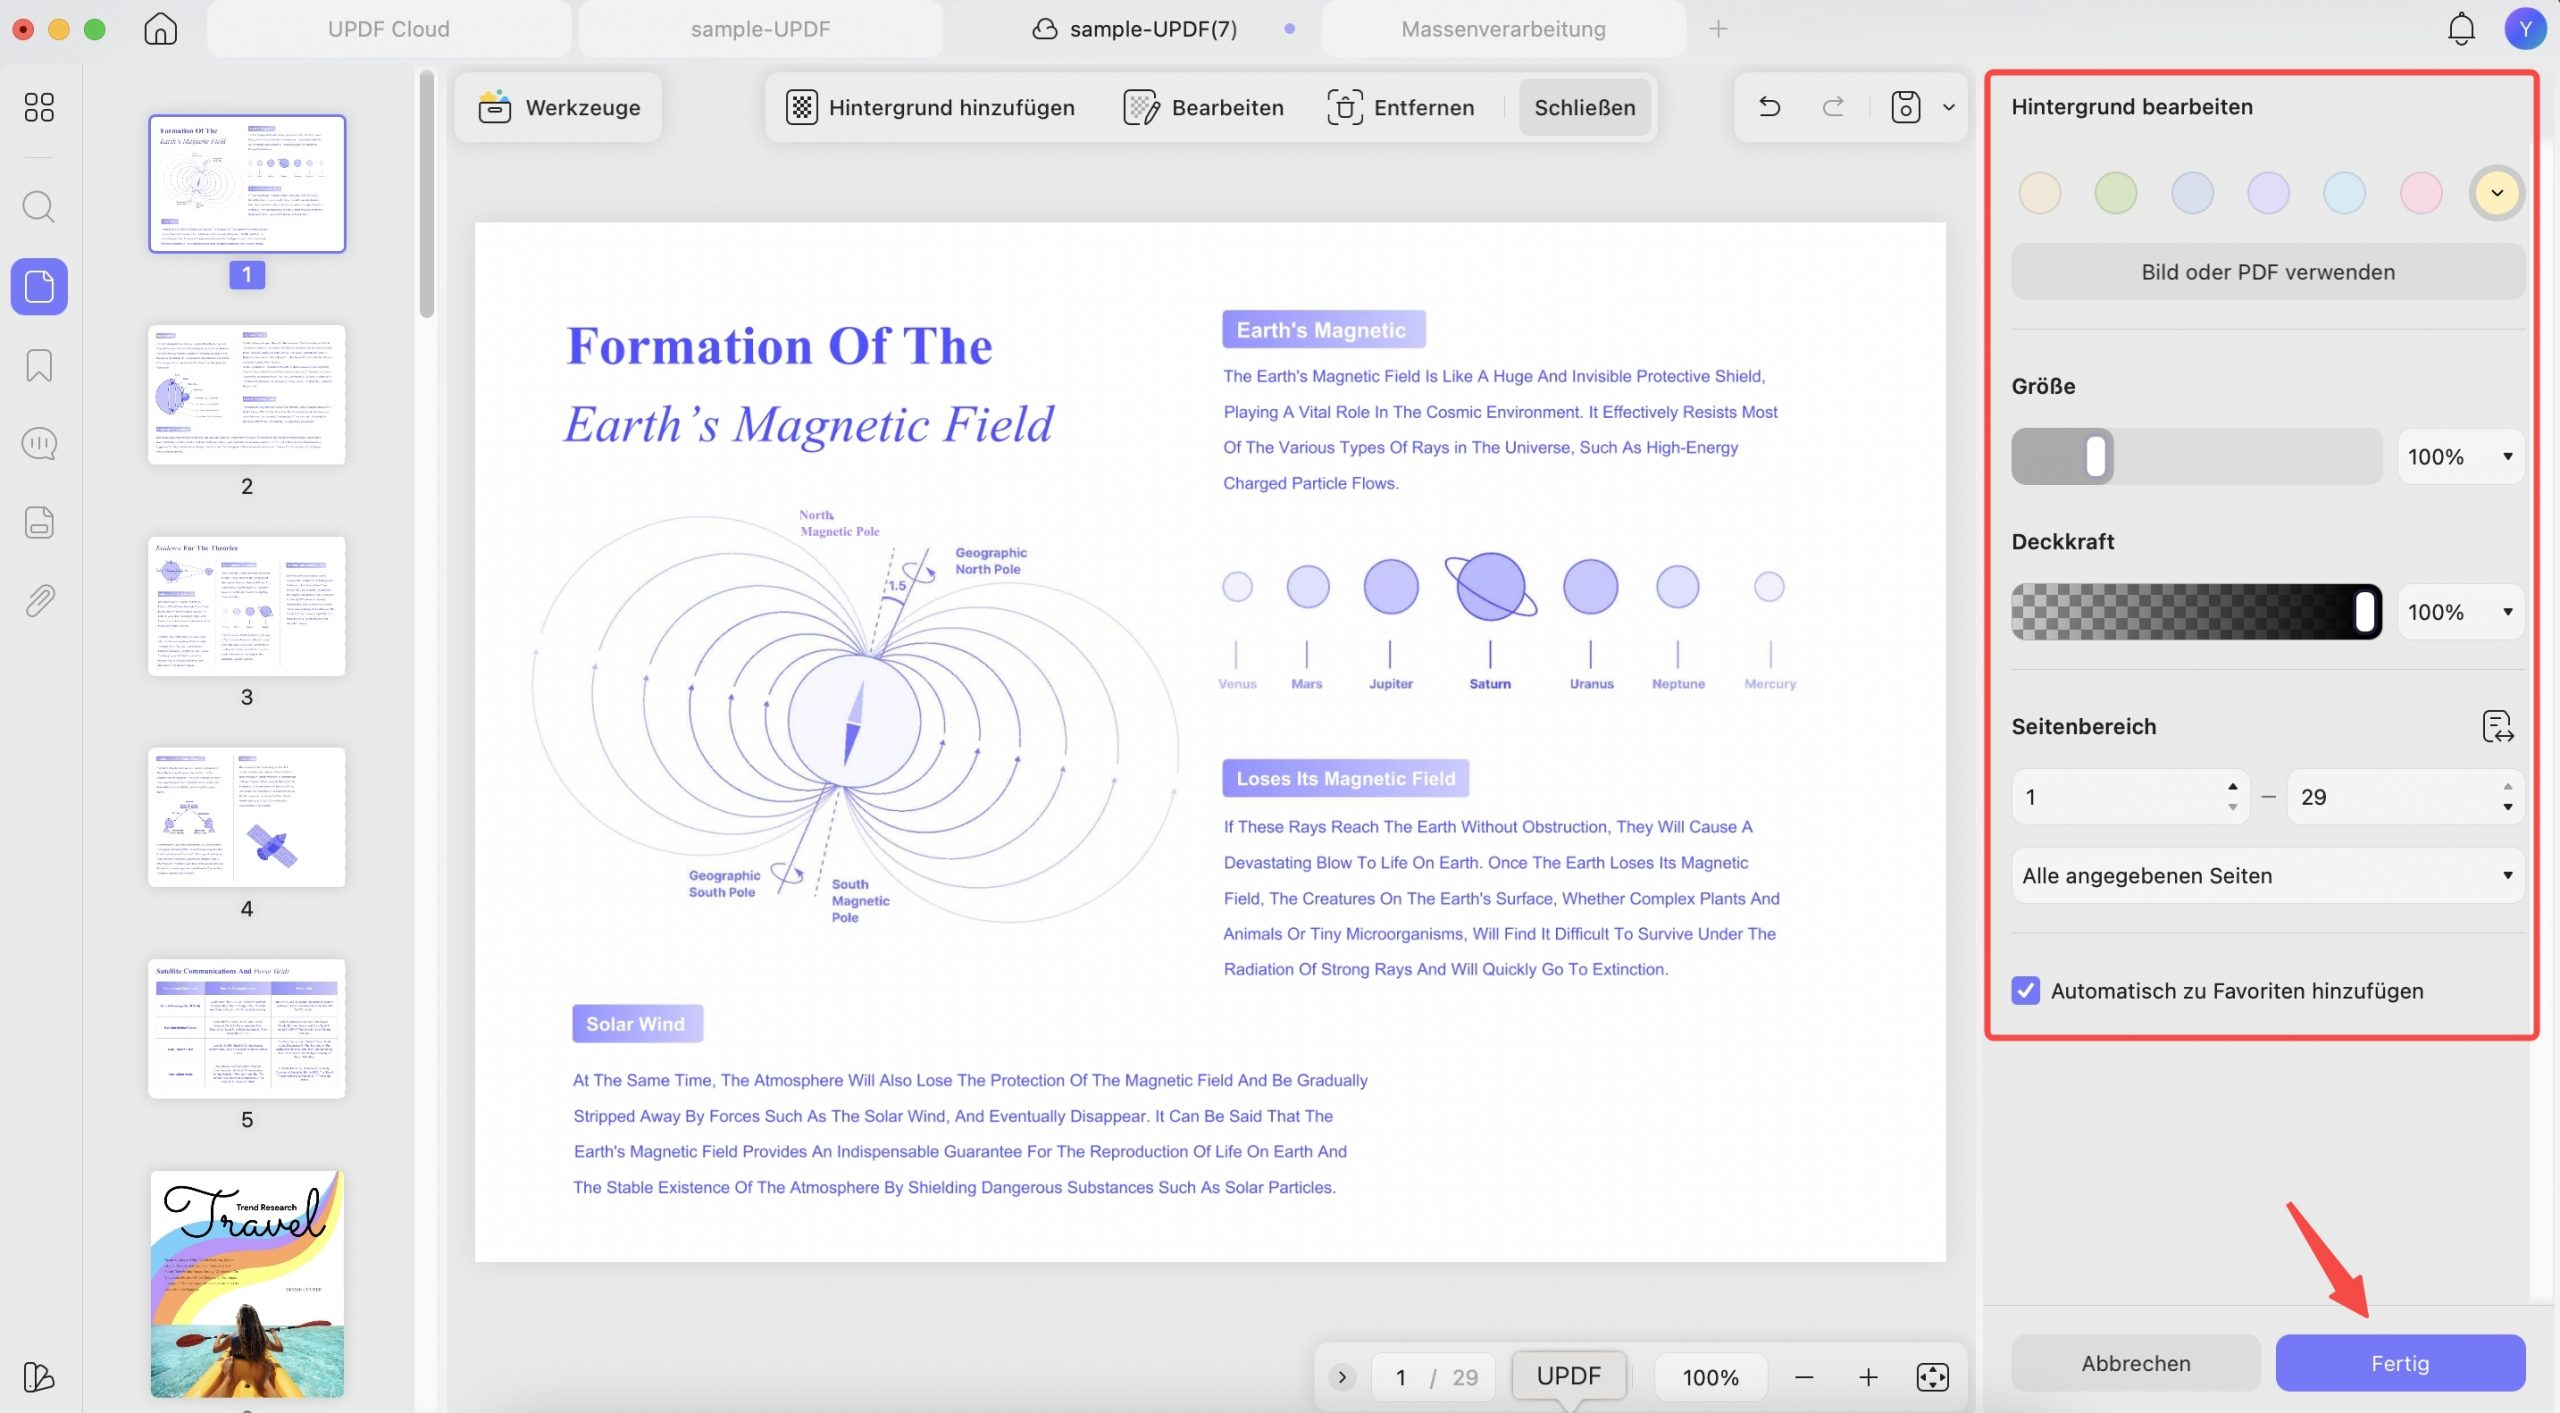Switch to the sample-UPDF tab
The height and width of the screenshot is (1413, 2560).
(x=760, y=29)
